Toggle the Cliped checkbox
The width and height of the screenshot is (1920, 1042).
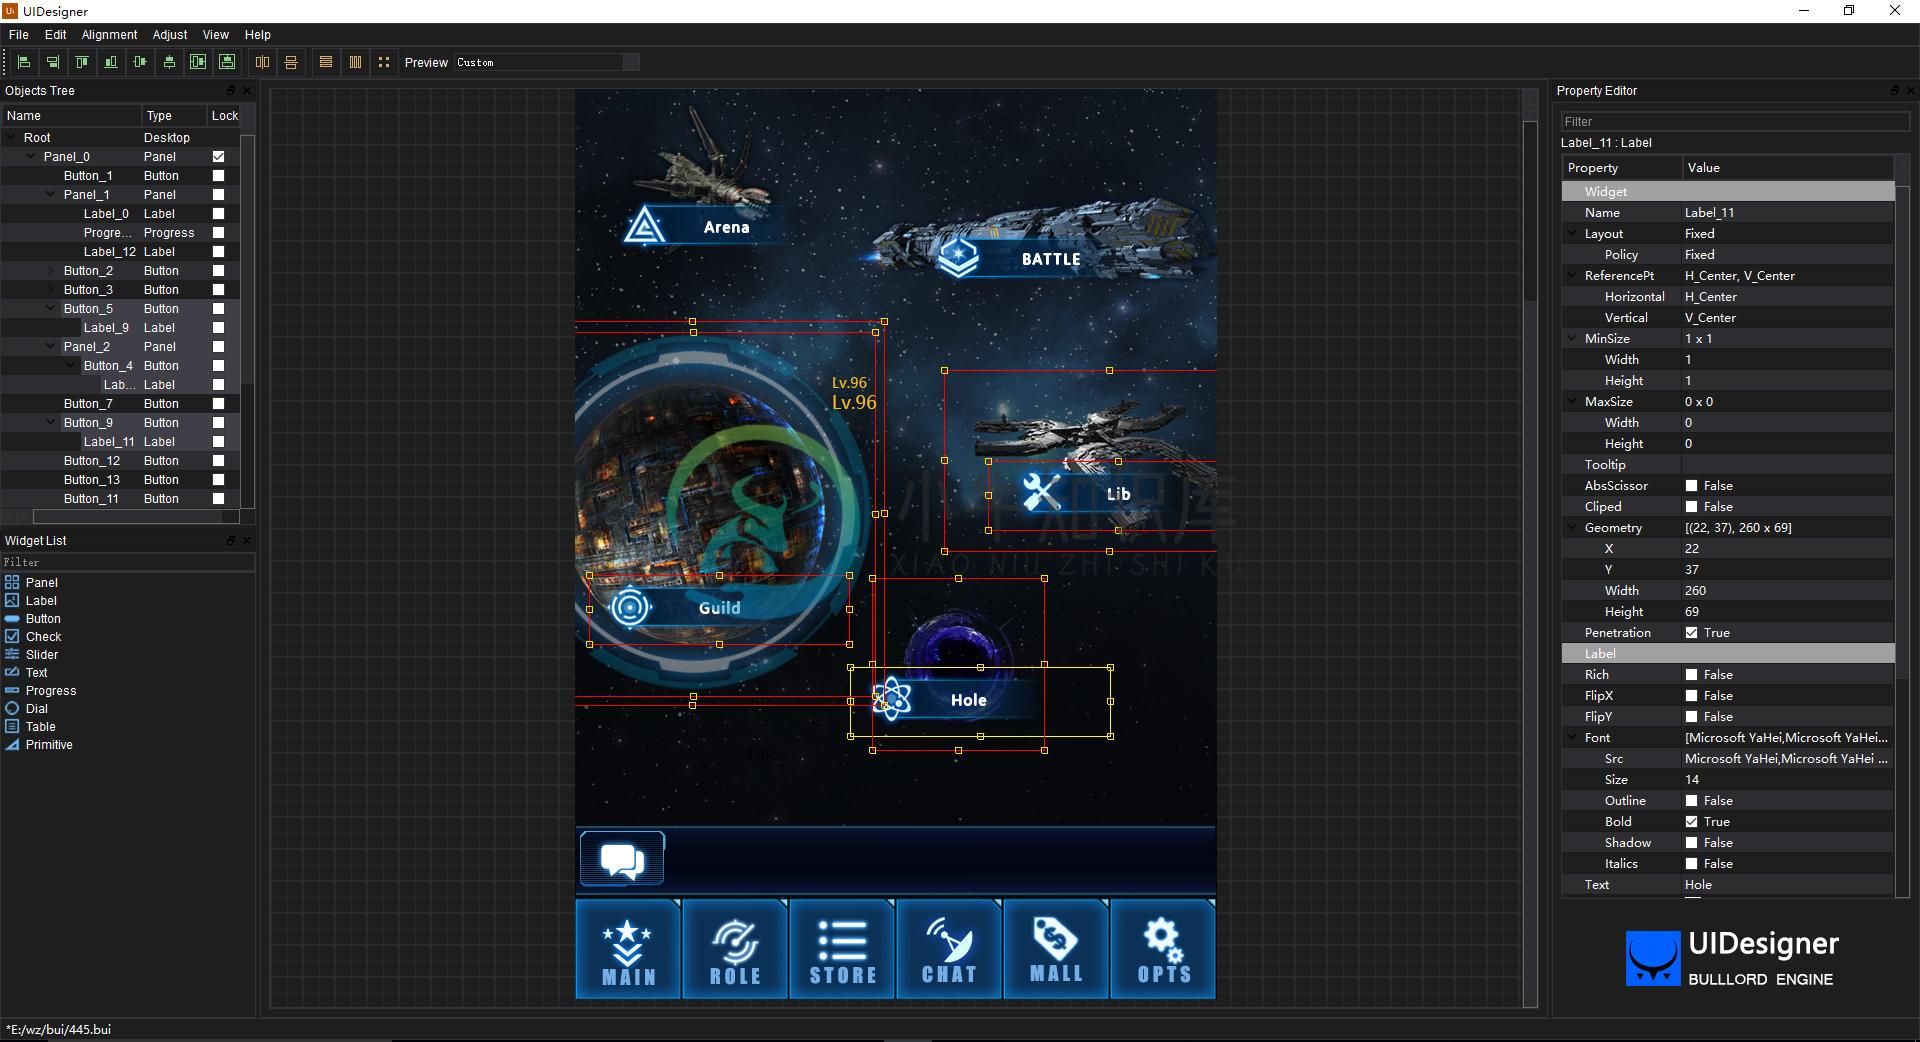(x=1692, y=506)
